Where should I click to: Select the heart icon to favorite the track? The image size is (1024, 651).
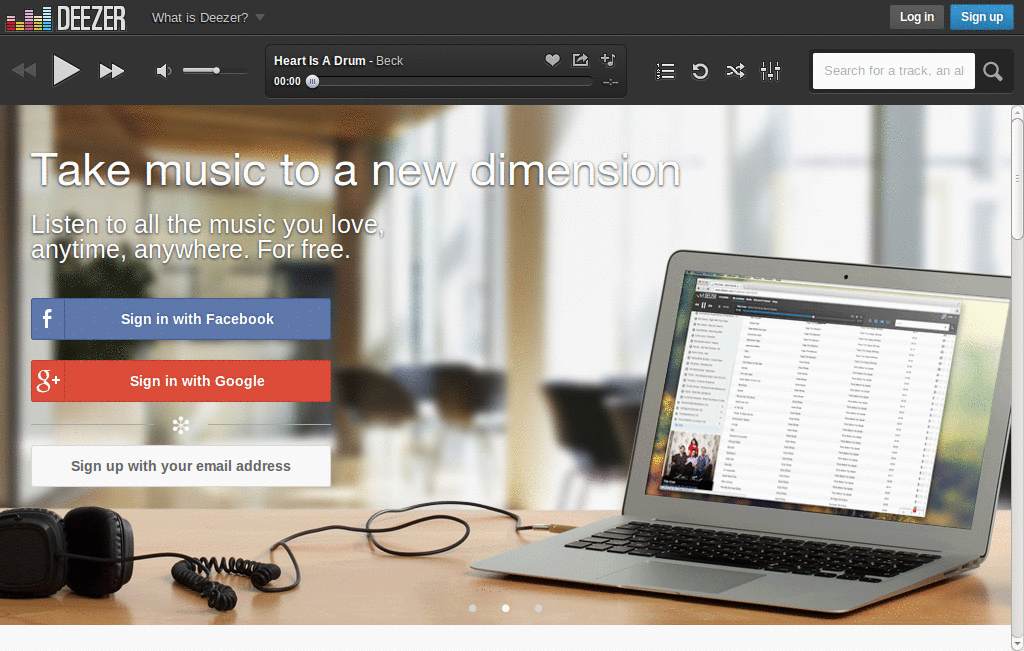(553, 60)
